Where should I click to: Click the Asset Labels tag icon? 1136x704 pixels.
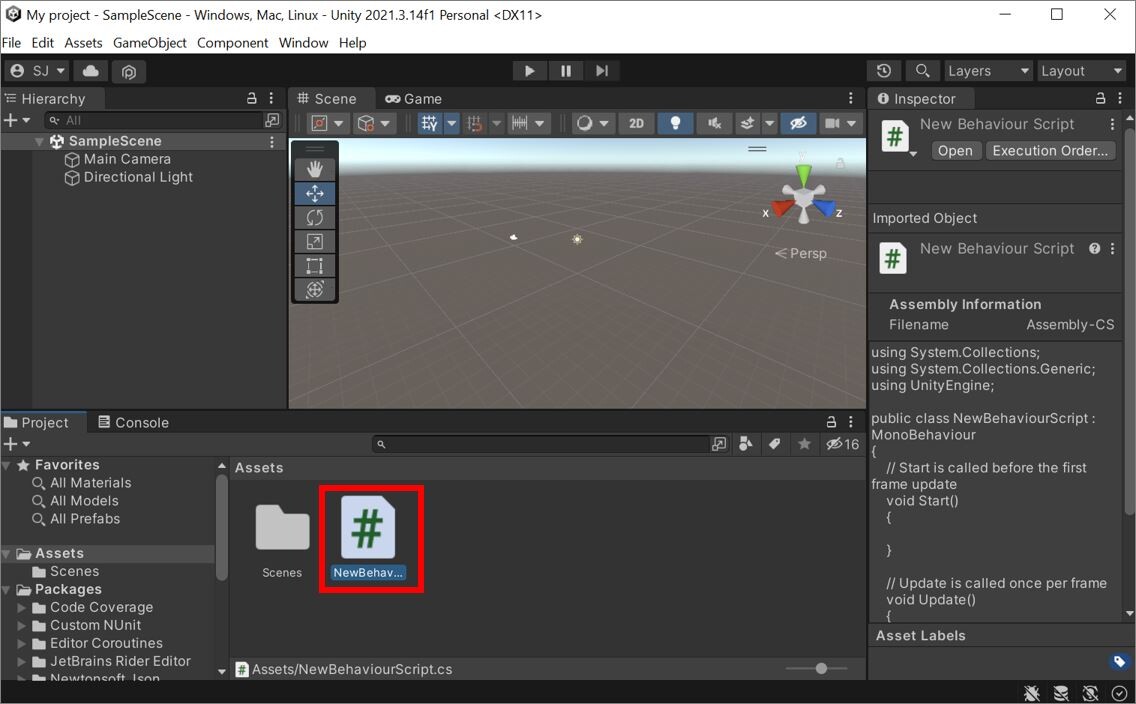(1119, 661)
